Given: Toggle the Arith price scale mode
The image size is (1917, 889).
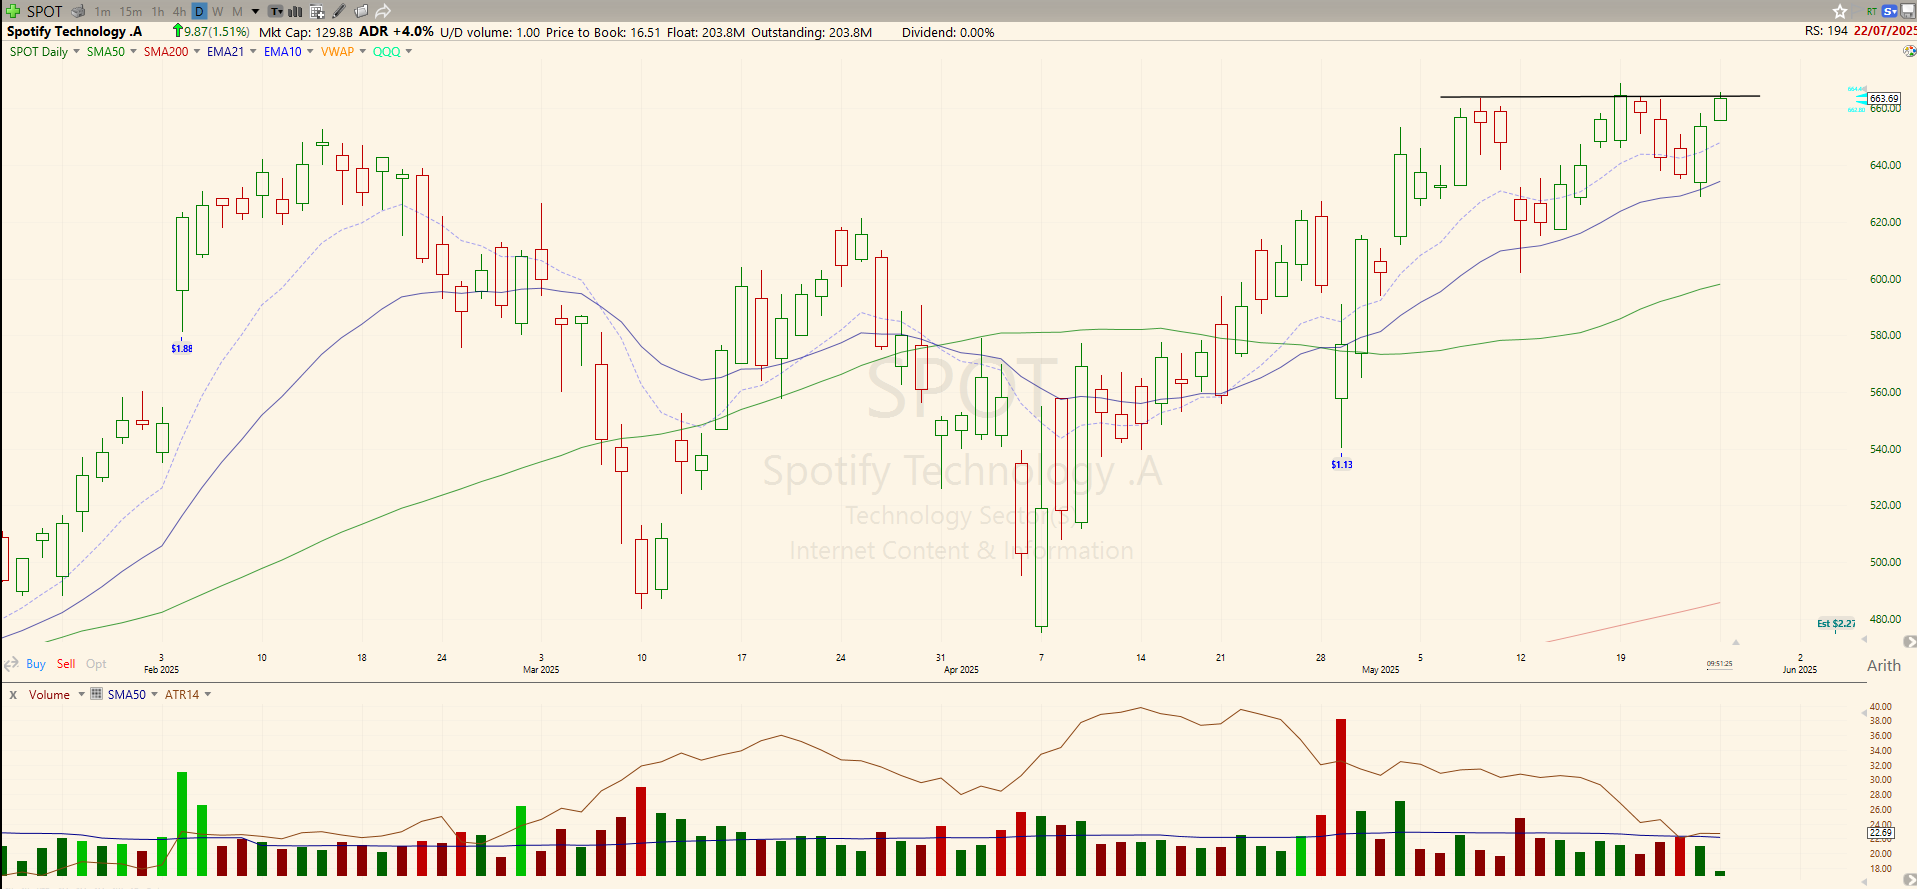Looking at the screenshot, I should coord(1884,666).
